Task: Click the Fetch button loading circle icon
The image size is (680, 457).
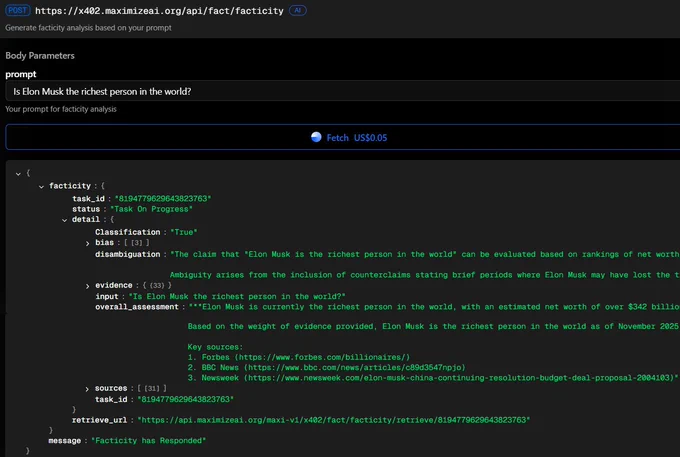Action: pos(316,137)
